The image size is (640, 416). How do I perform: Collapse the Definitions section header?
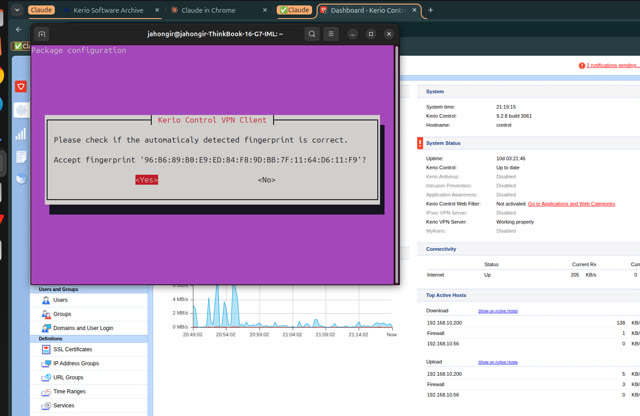tap(89, 339)
